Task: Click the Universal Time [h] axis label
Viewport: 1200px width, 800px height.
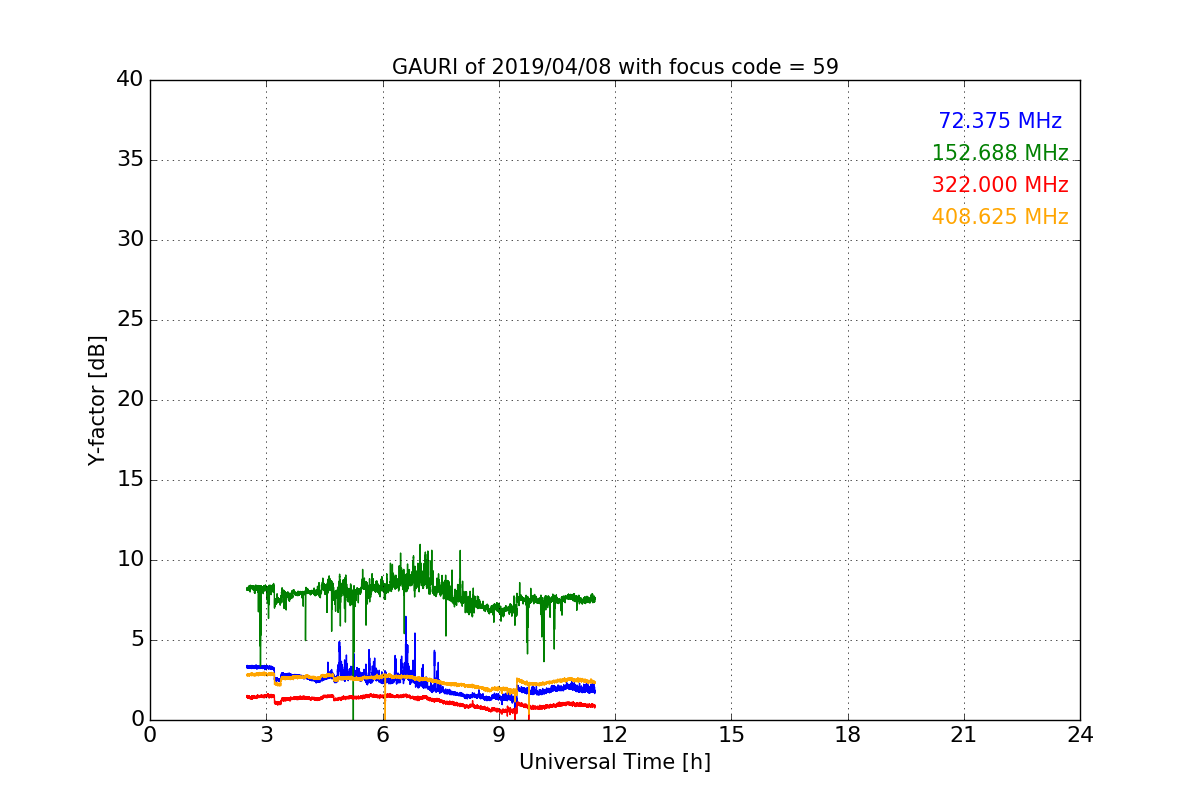Action: tap(615, 762)
